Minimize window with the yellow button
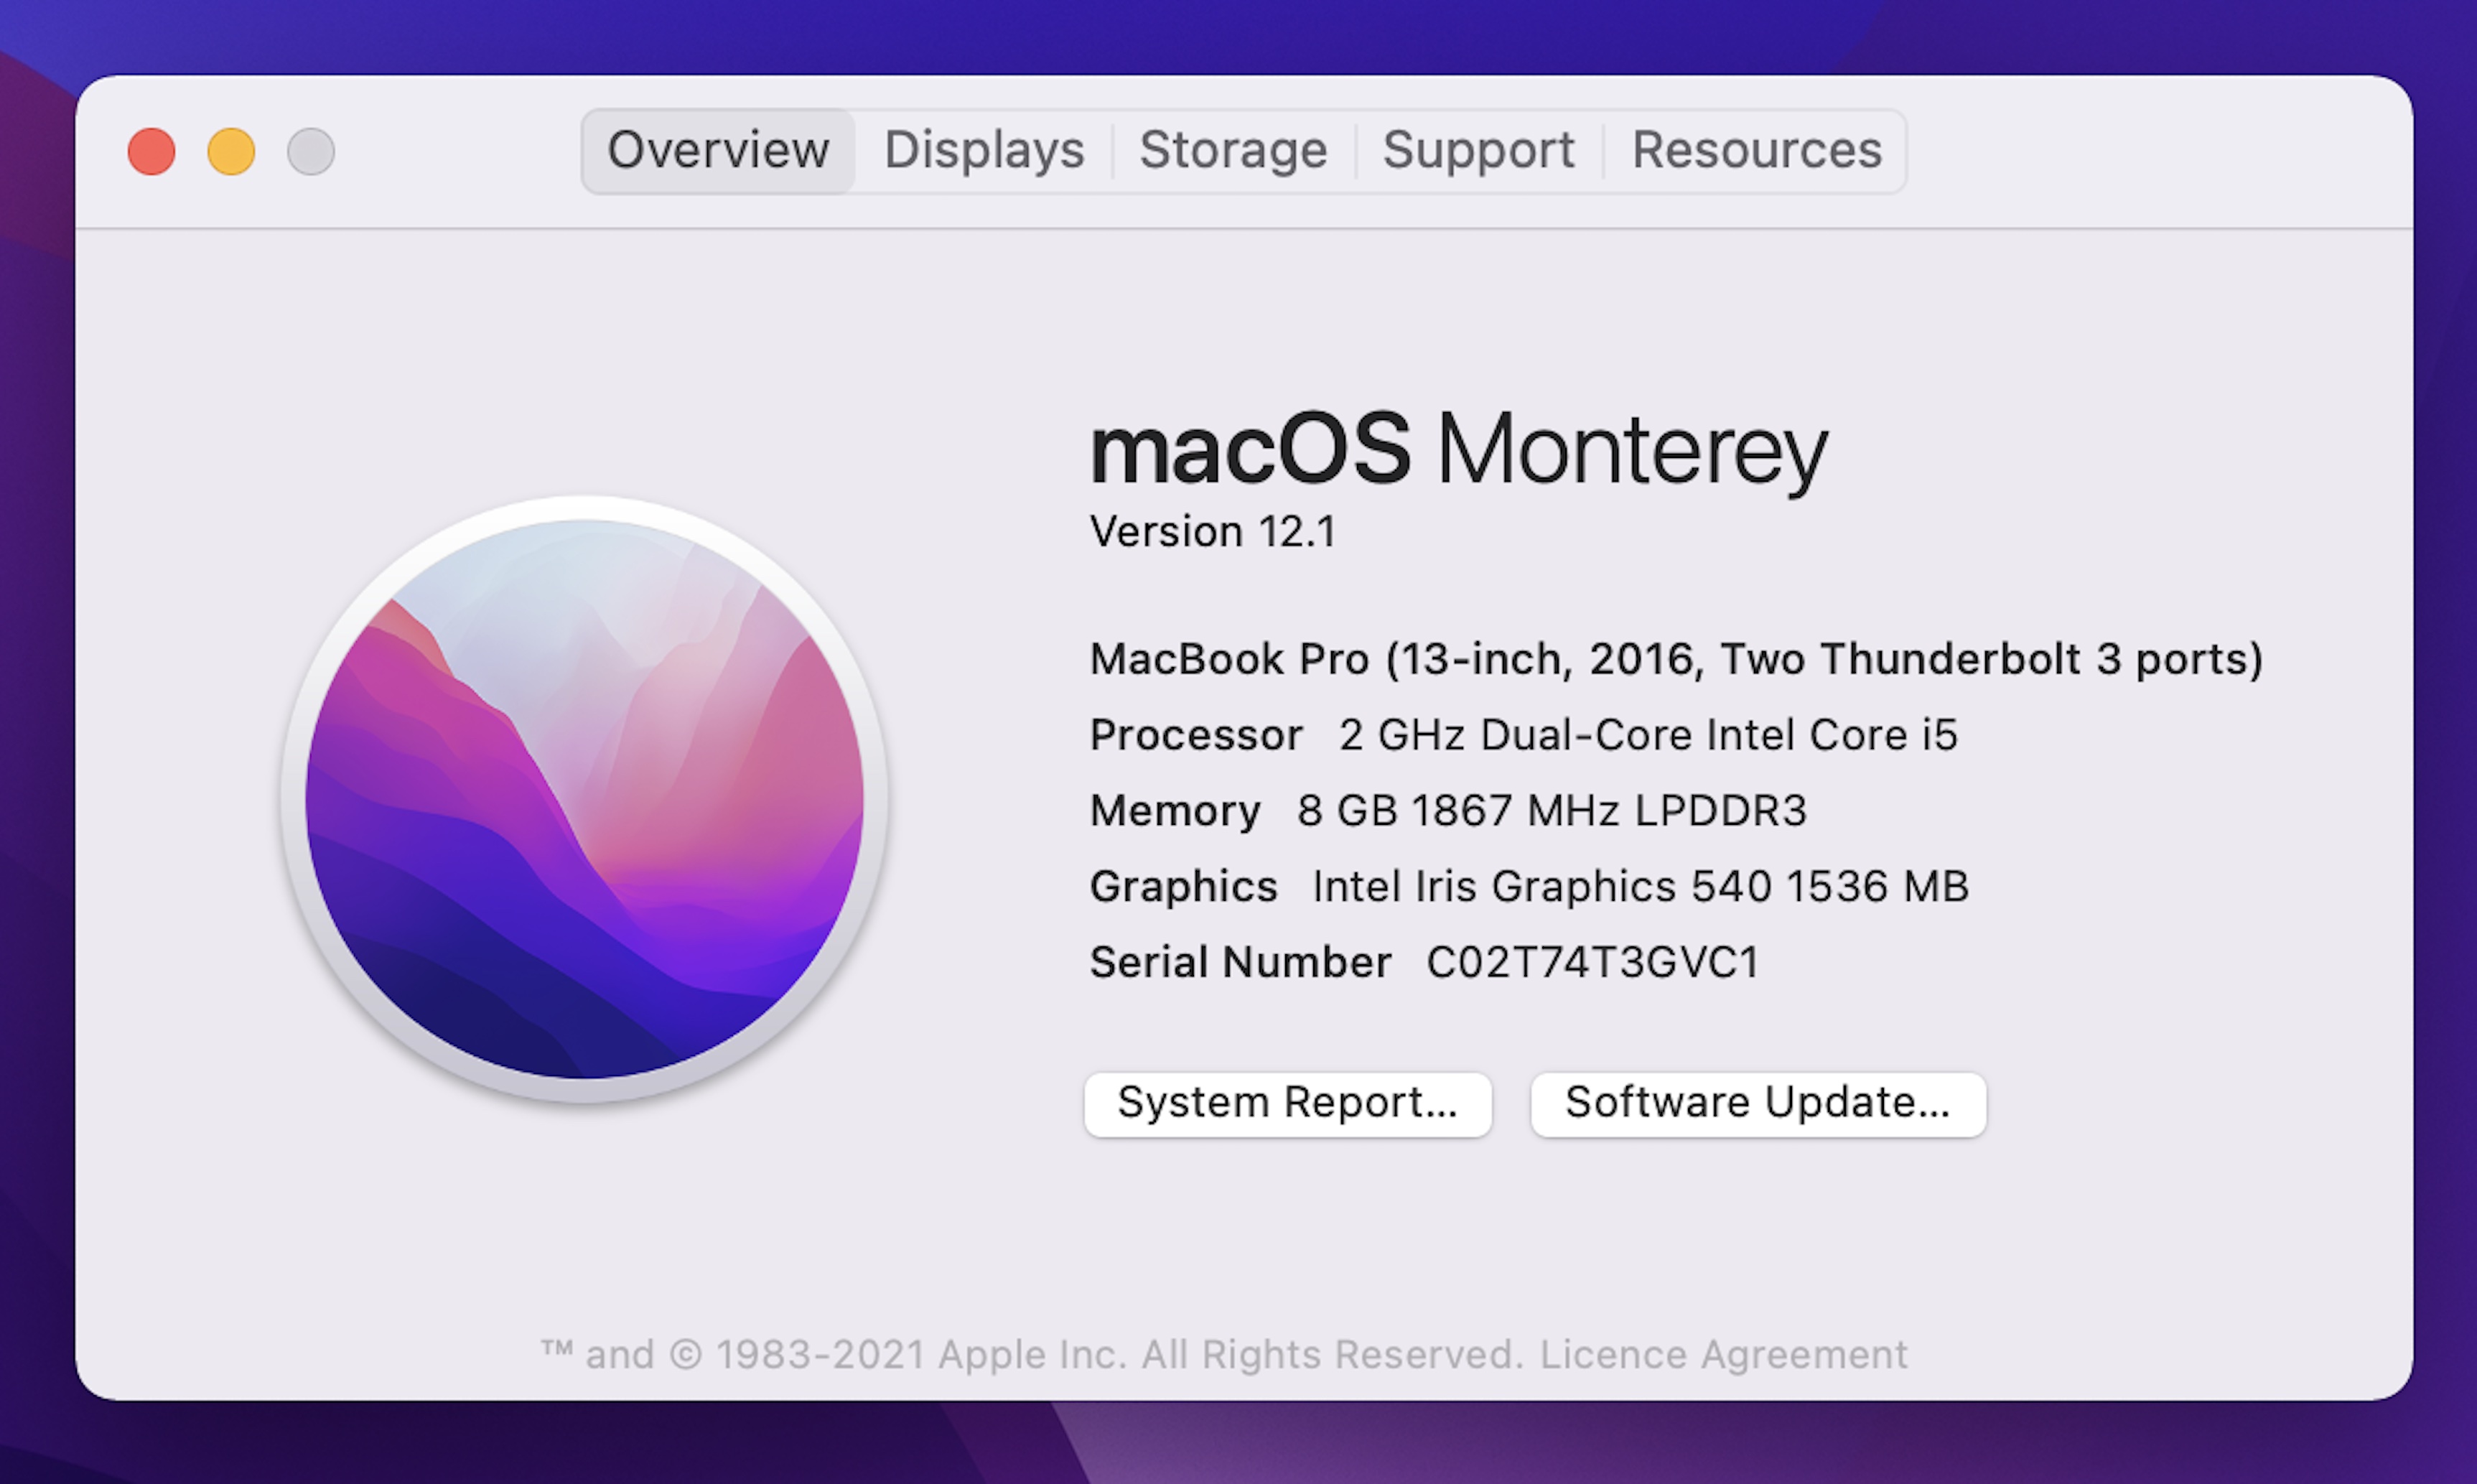Screen dimensions: 2477x1484 [x=231, y=152]
